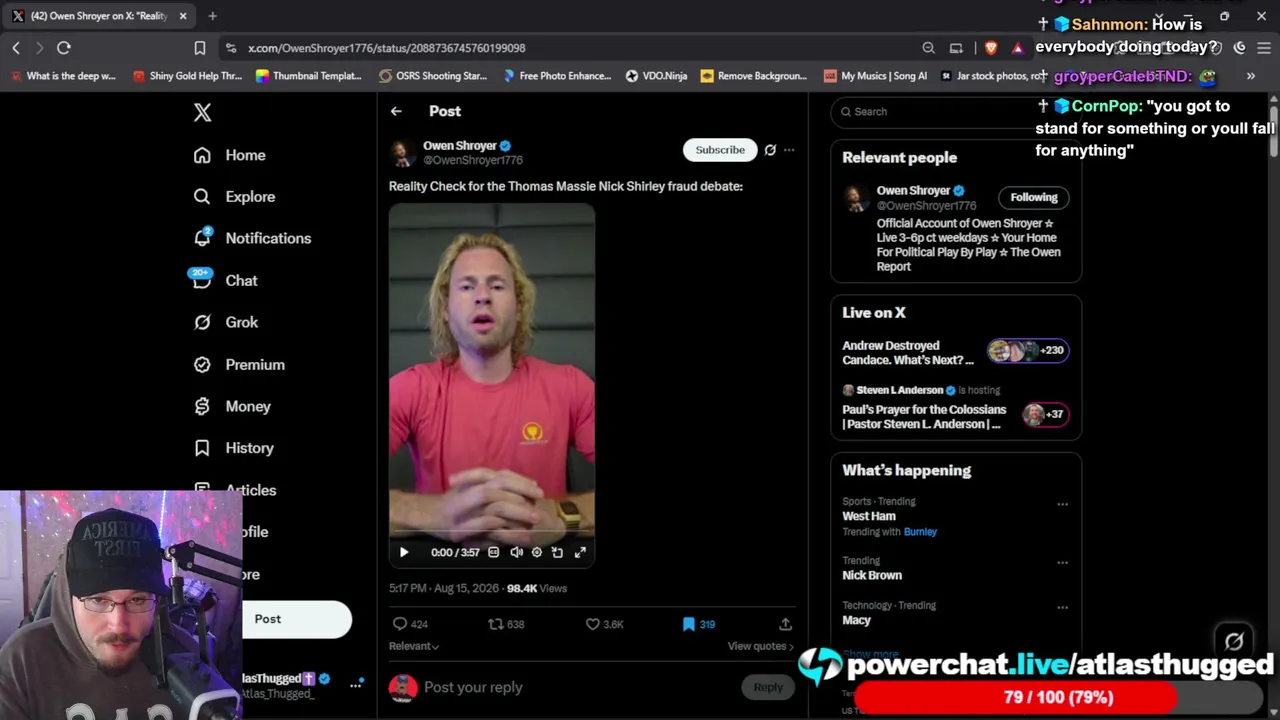This screenshot has height=720, width=1280.
Task: Click the browser back arrow
Action: click(16, 48)
